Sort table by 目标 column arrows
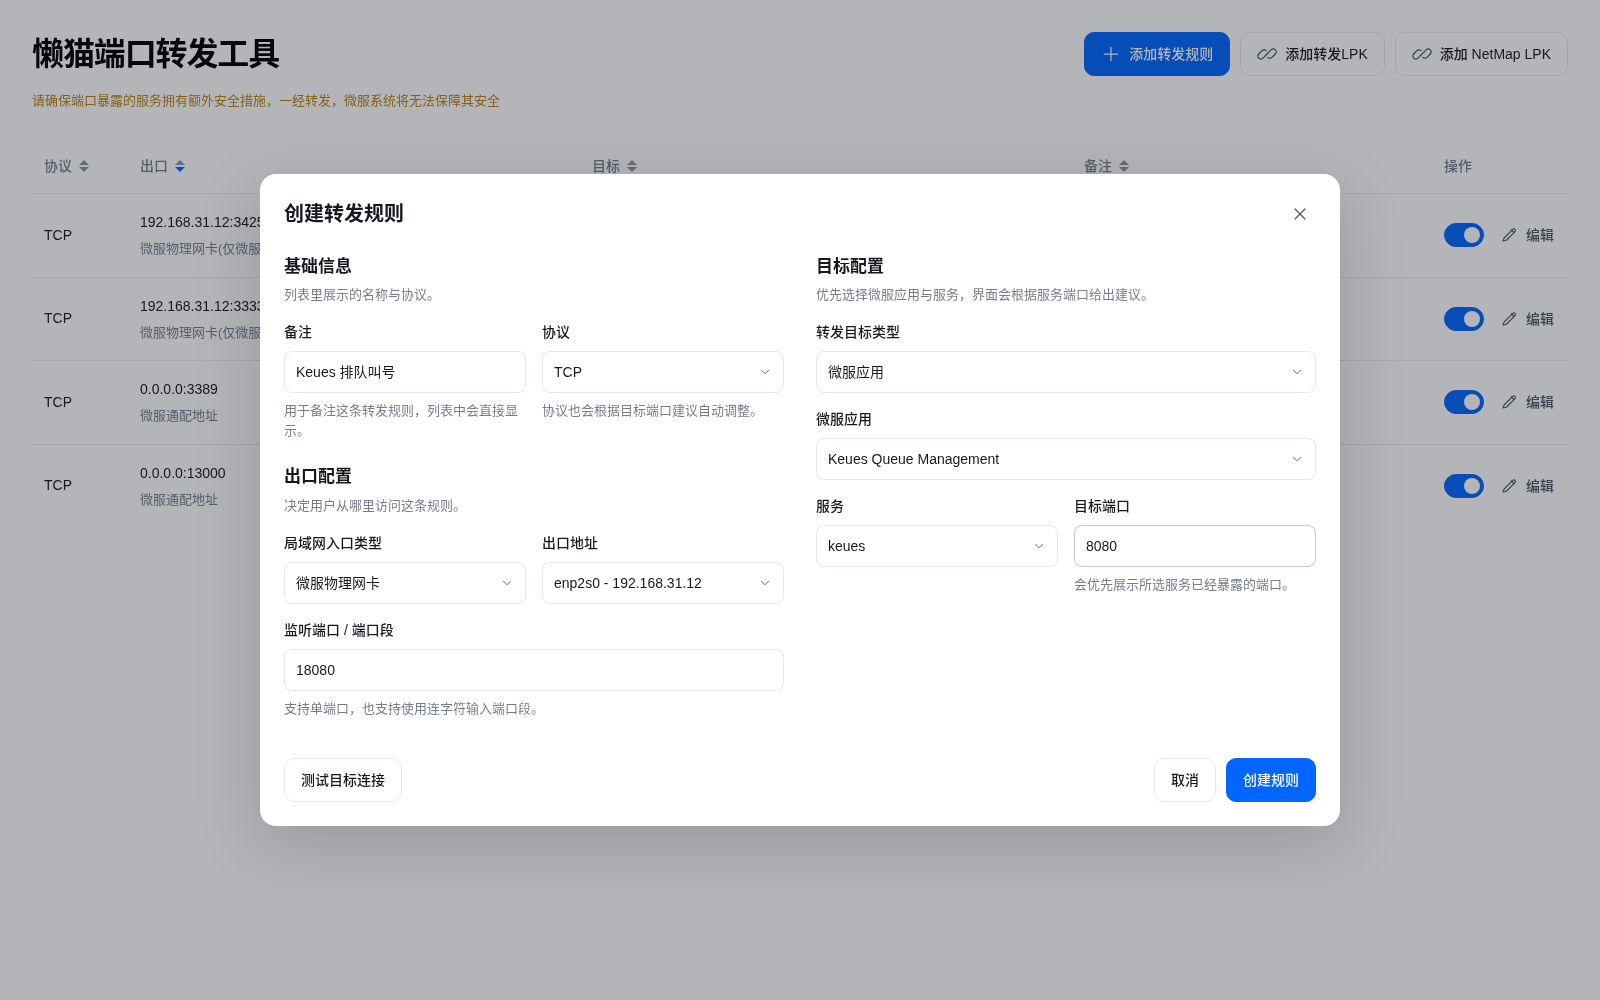 coord(632,166)
